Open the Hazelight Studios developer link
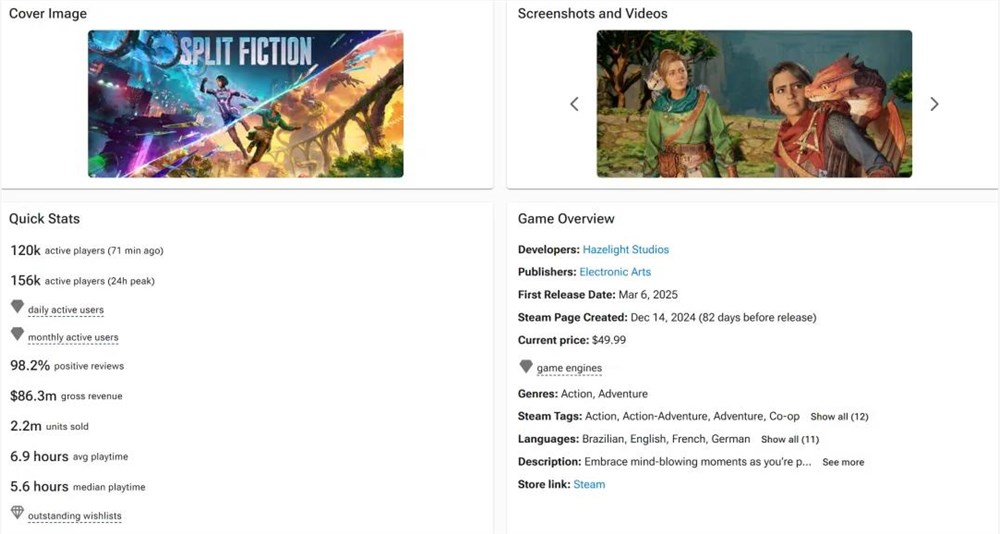Viewport: 1000px width, 534px height. (625, 249)
